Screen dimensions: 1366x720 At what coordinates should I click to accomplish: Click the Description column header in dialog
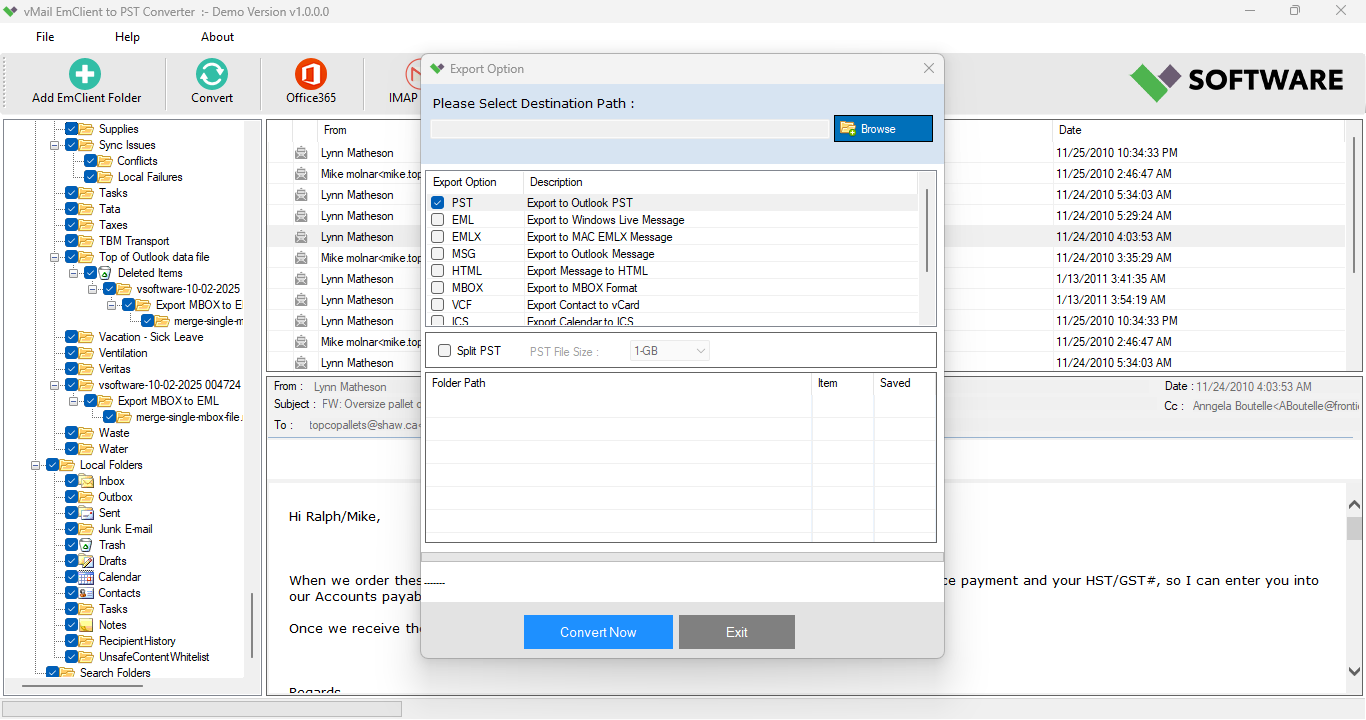pos(720,182)
